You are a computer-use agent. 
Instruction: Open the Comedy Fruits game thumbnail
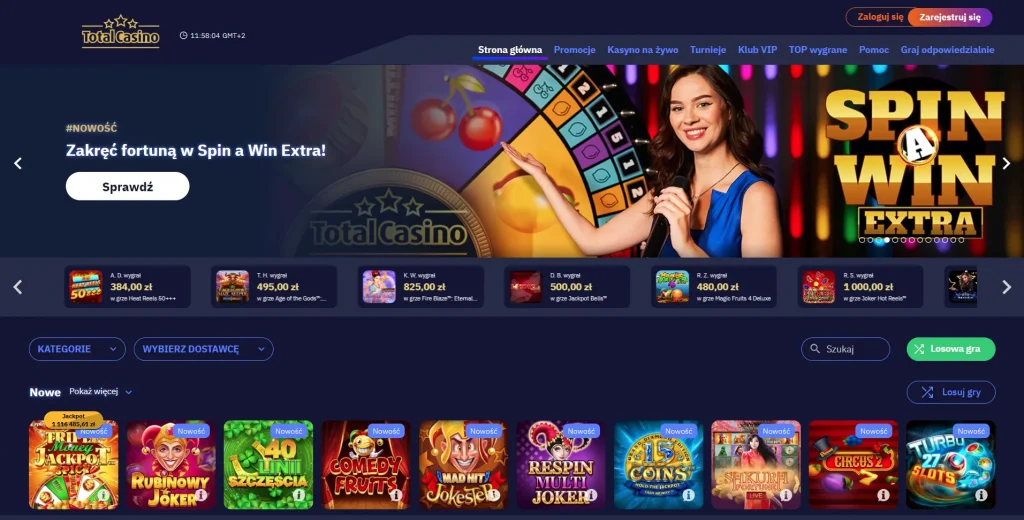click(x=366, y=465)
